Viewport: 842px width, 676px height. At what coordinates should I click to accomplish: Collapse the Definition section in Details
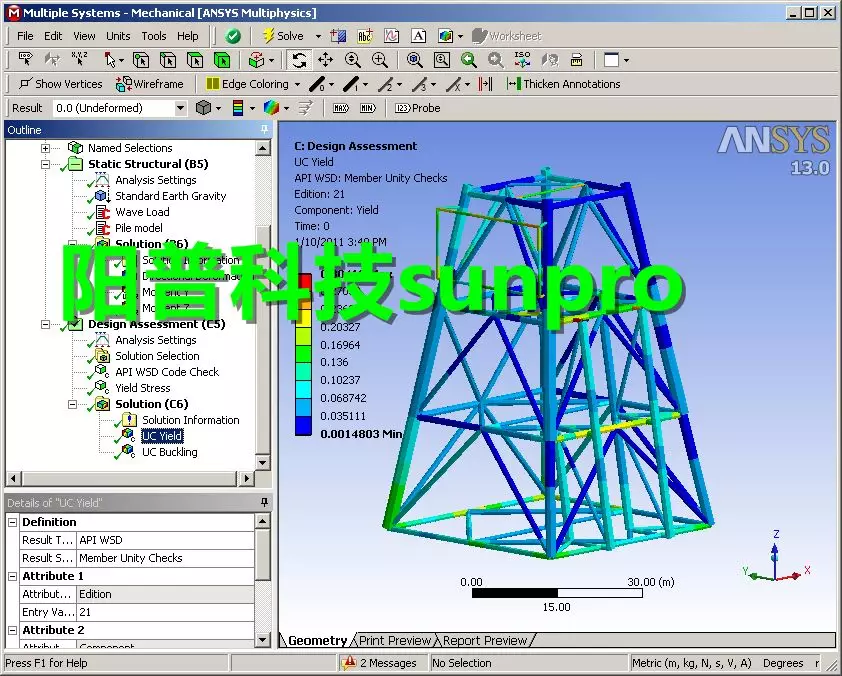click(12, 522)
